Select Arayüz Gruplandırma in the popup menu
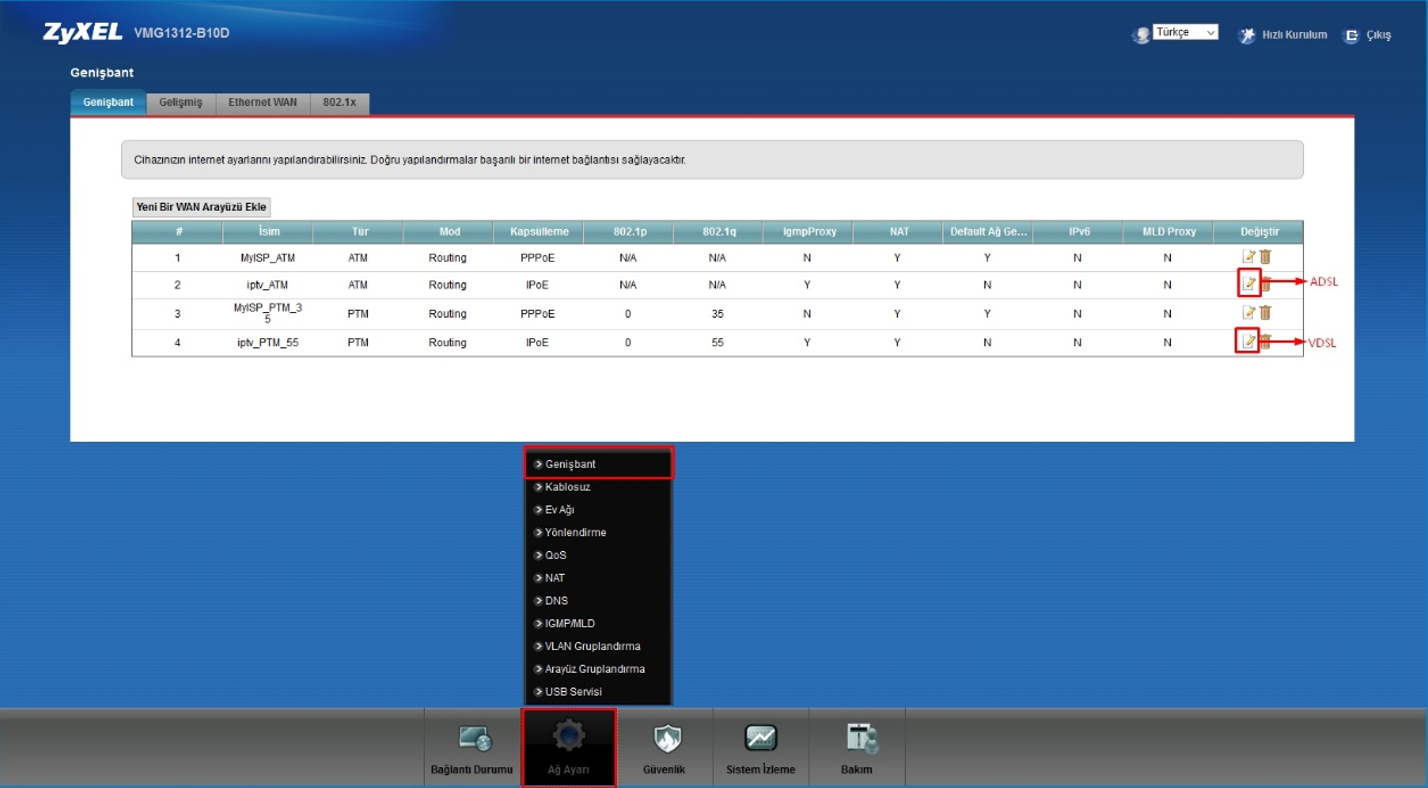Viewport: 1428px width, 788px height. [x=598, y=669]
